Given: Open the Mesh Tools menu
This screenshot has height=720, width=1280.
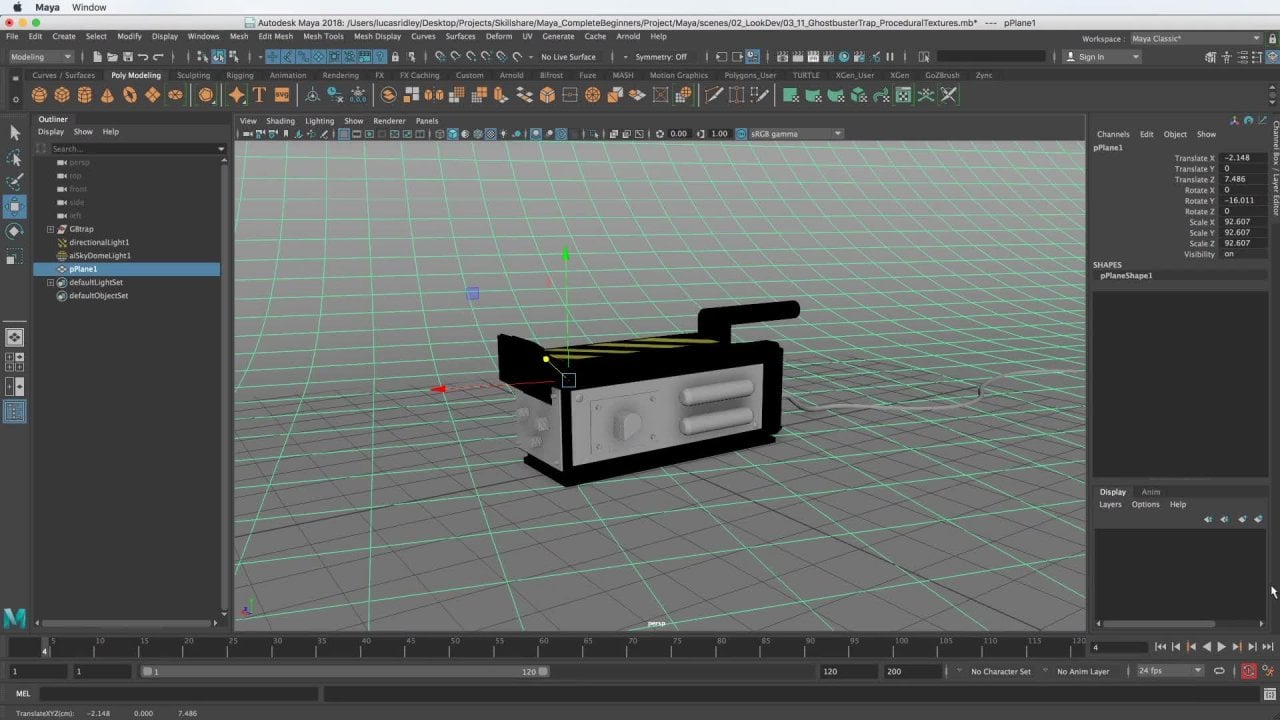Looking at the screenshot, I should click(323, 36).
